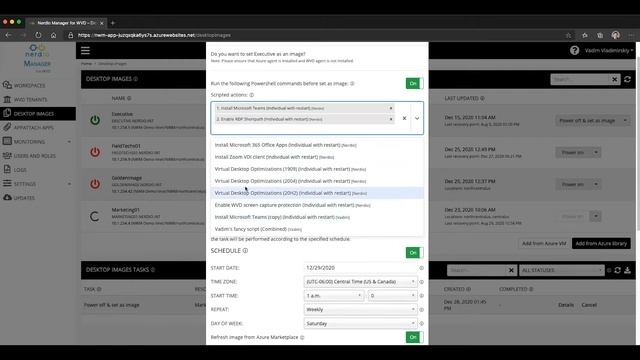Screen dimensions: 640x360
Task: Click the loading spinner icon for Marketing01
Action: [x=95, y=216]
